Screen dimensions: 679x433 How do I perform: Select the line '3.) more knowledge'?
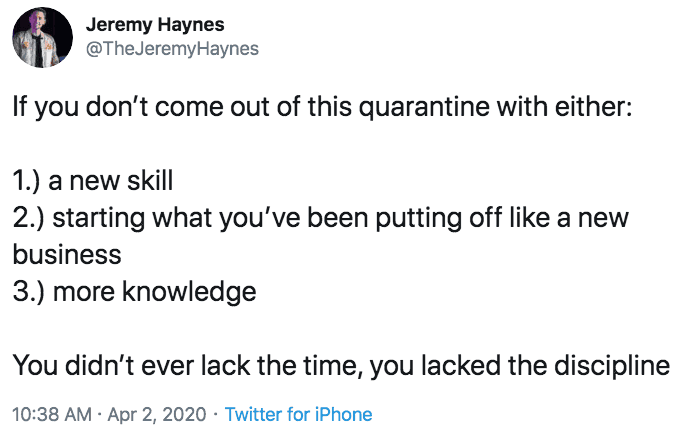click(134, 292)
